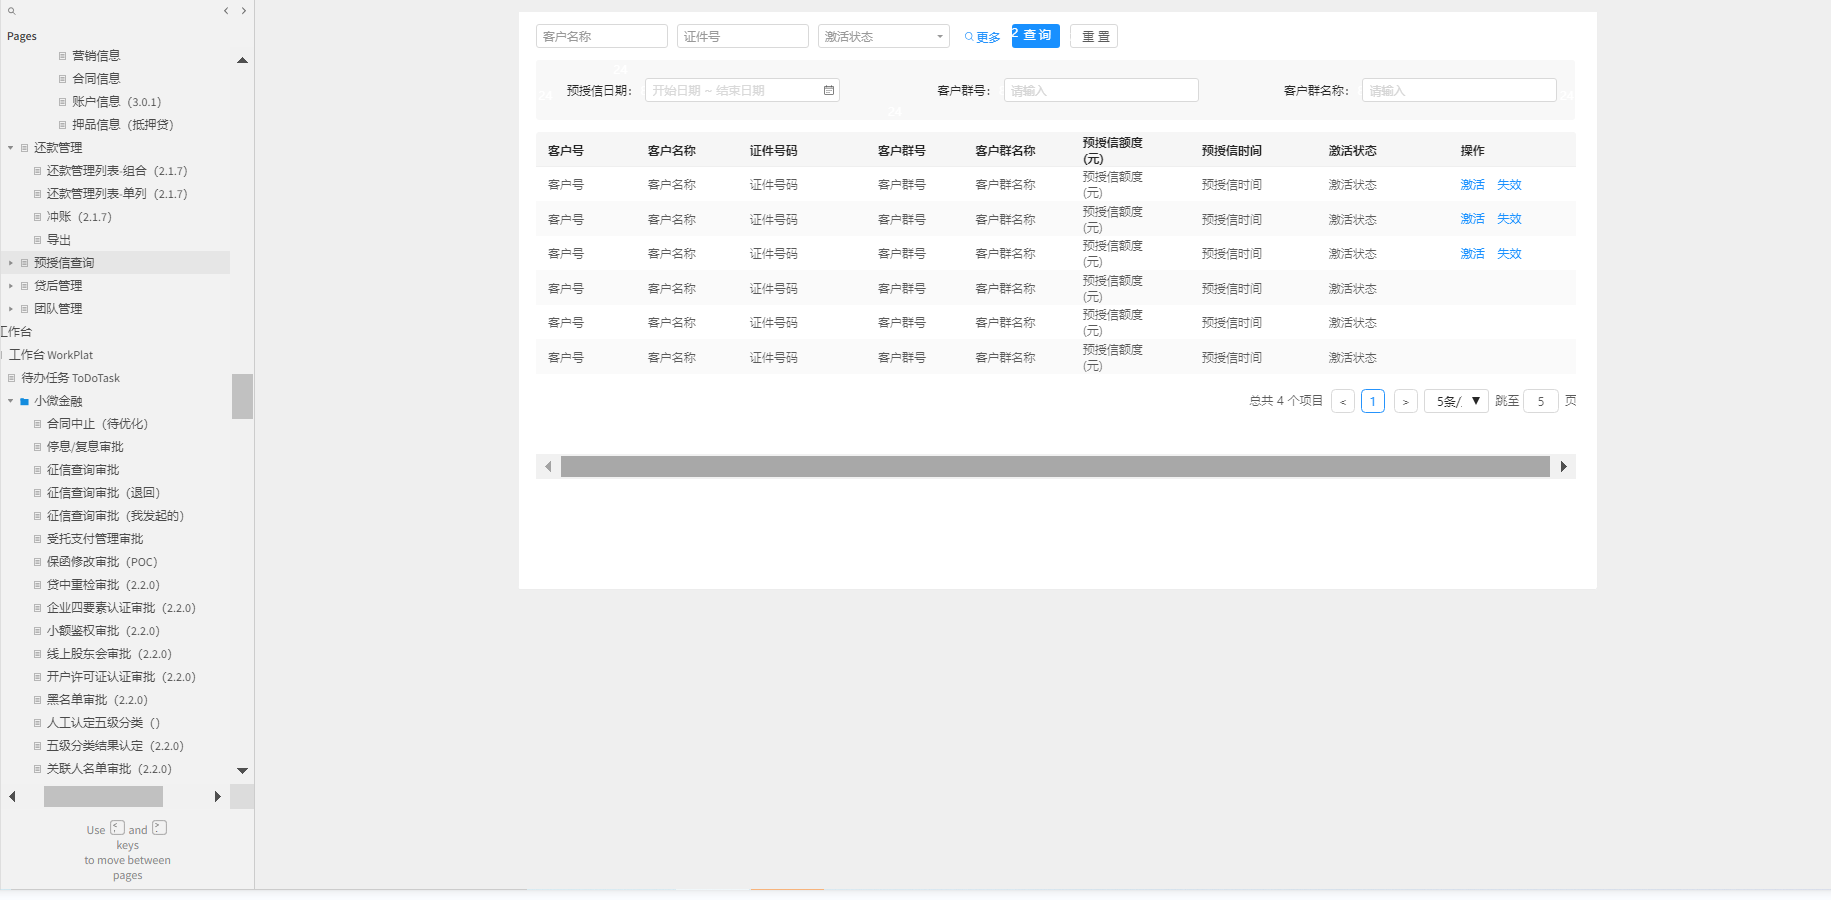Image resolution: width=1831 pixels, height=900 pixels.
Task: Click the 更多 magnifier link
Action: pos(982,37)
